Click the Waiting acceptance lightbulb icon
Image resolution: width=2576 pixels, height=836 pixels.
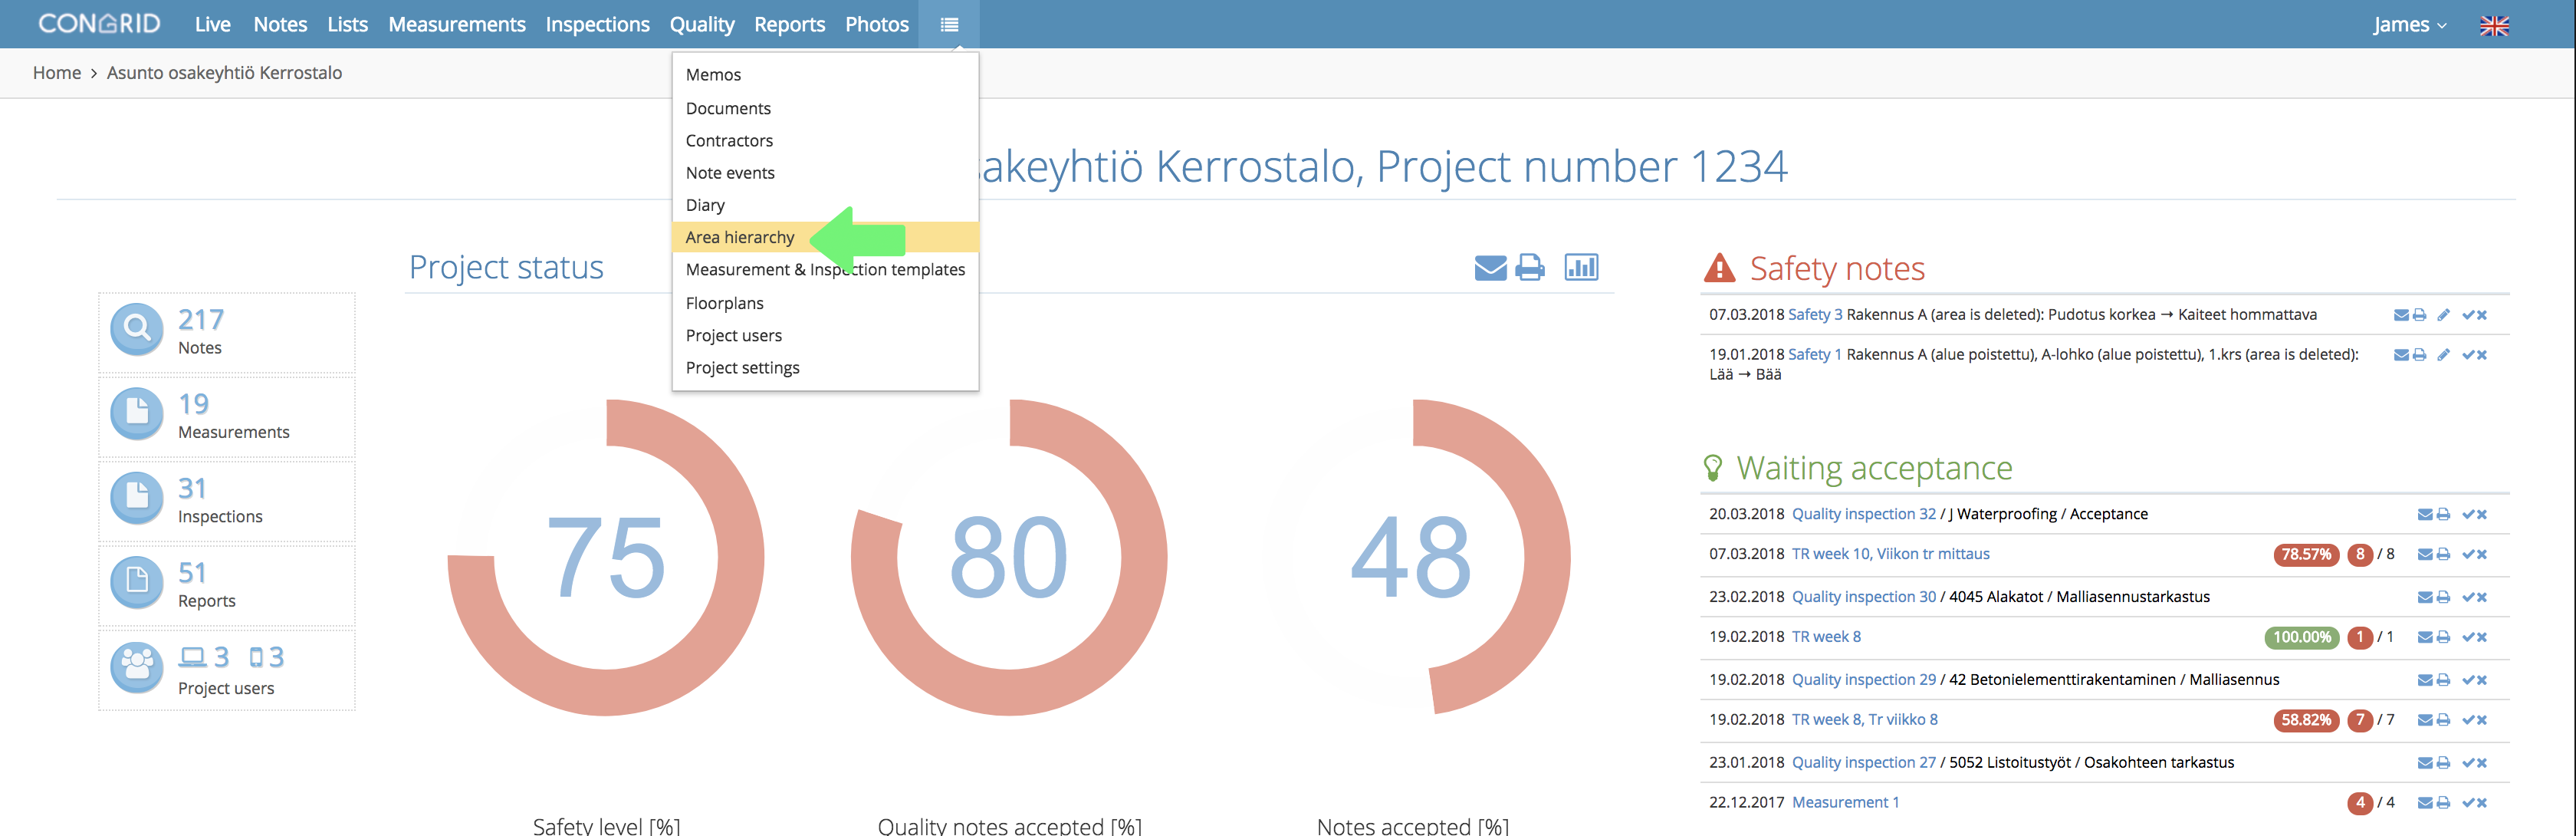click(x=1713, y=468)
